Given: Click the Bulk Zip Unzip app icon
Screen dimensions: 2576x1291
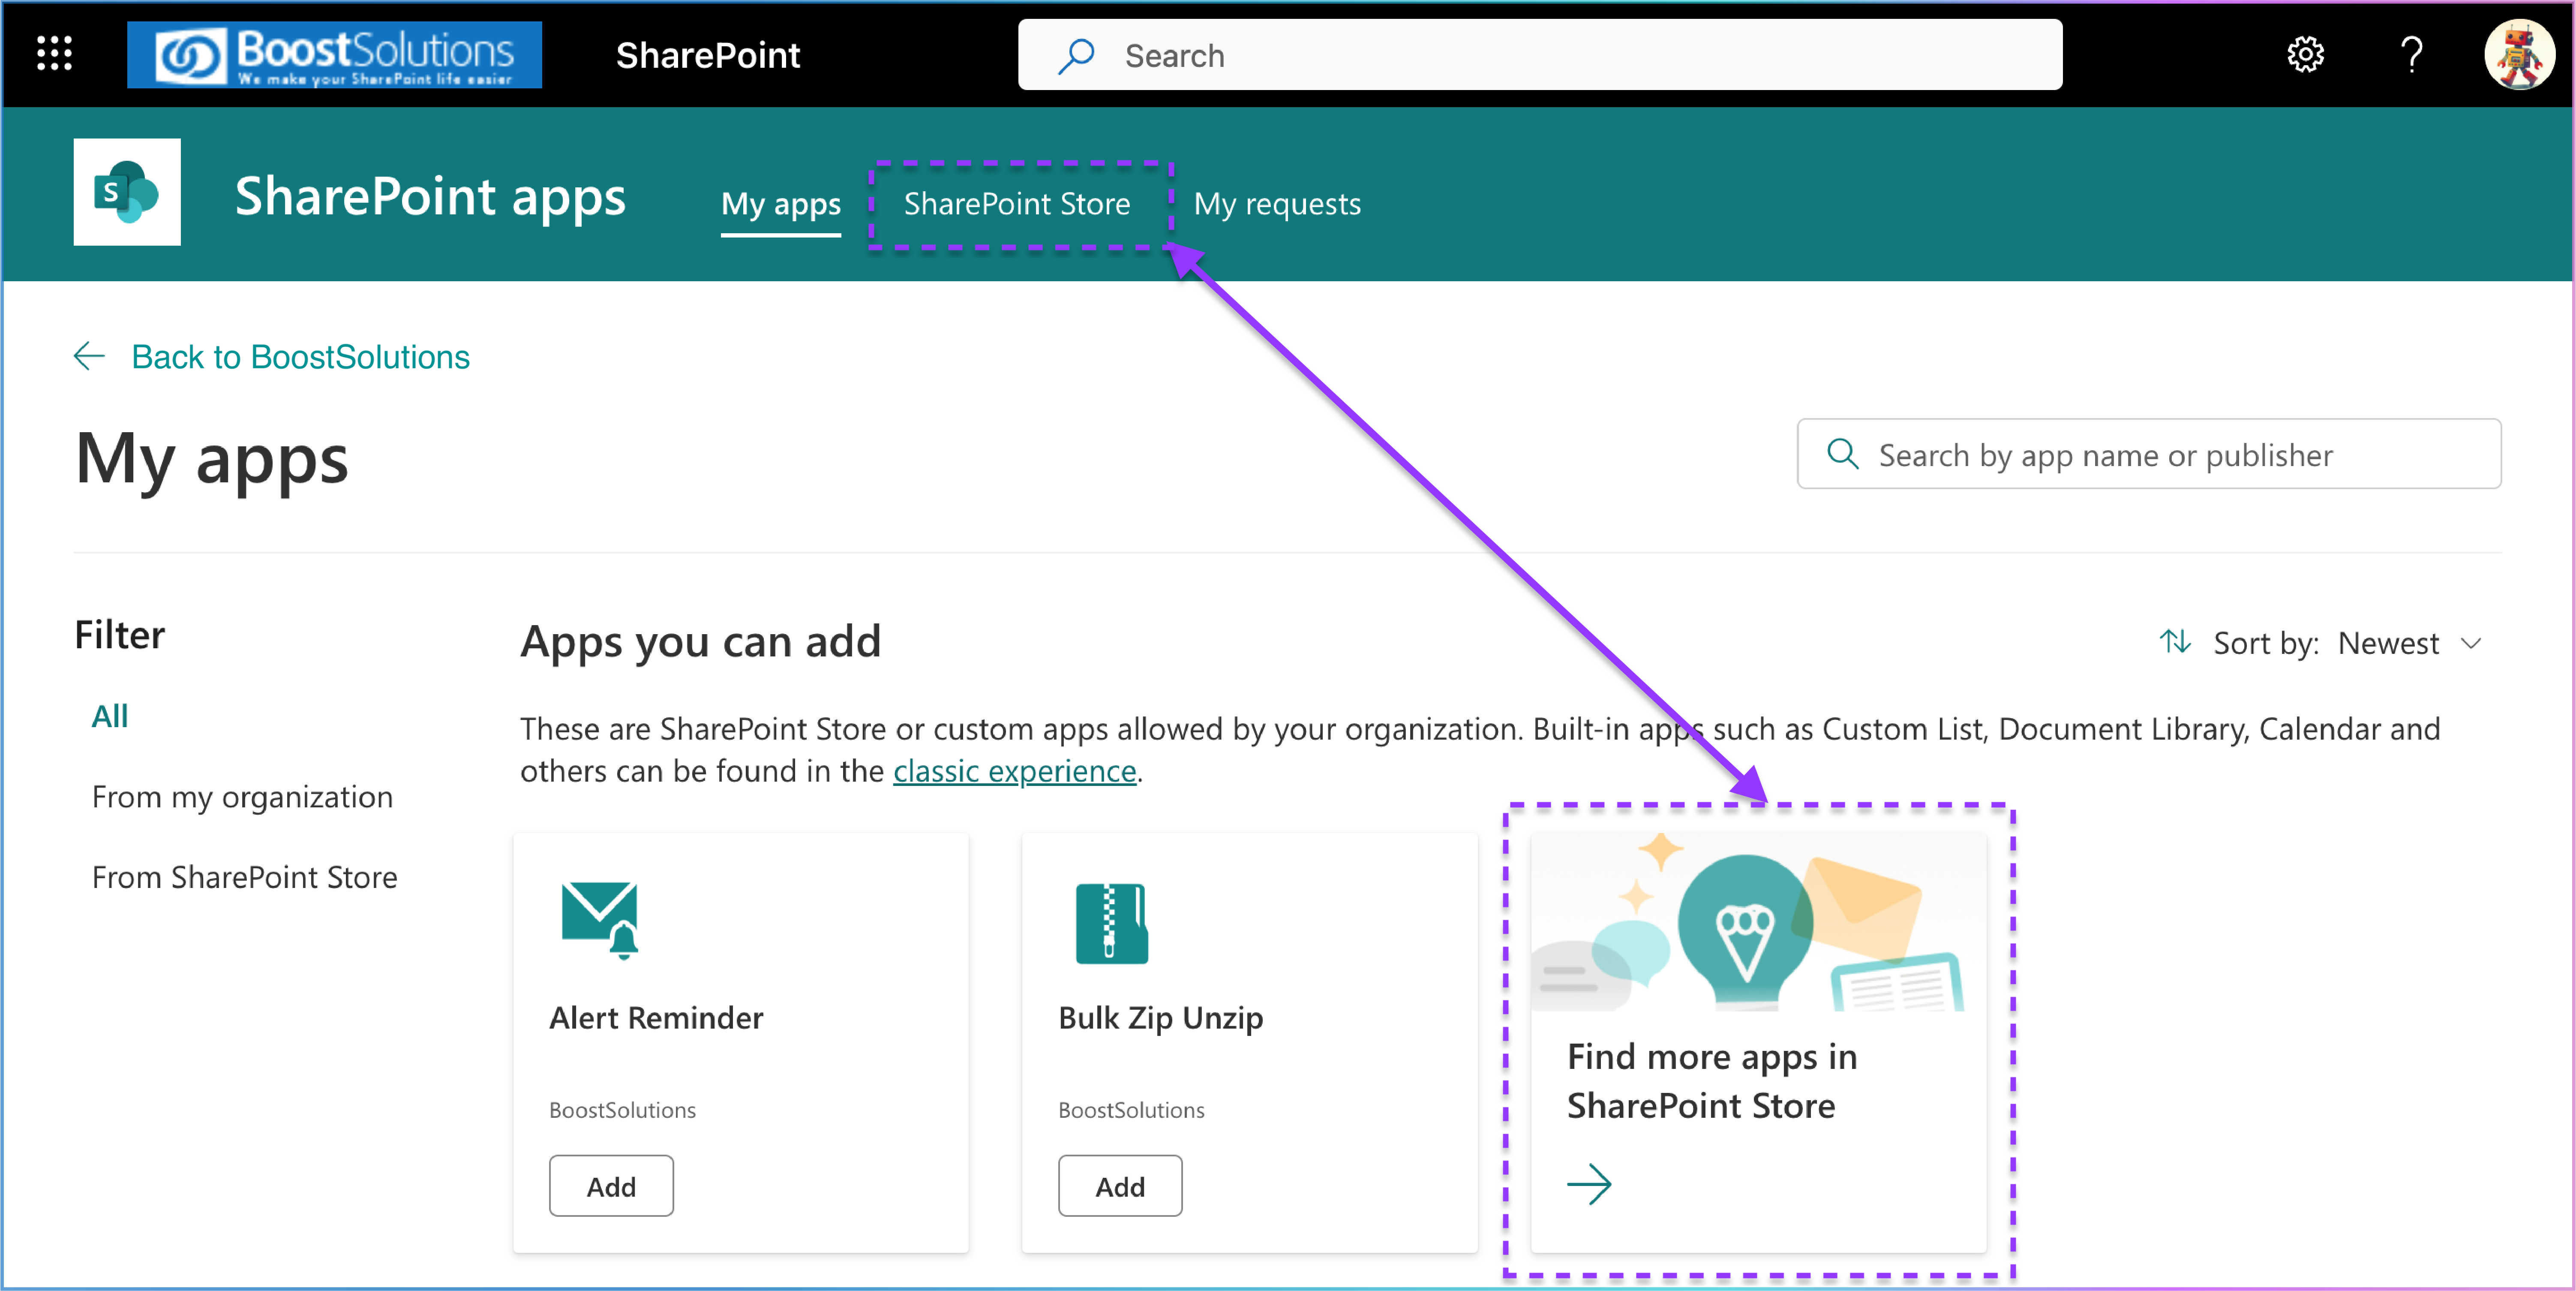Looking at the screenshot, I should pos(1111,923).
